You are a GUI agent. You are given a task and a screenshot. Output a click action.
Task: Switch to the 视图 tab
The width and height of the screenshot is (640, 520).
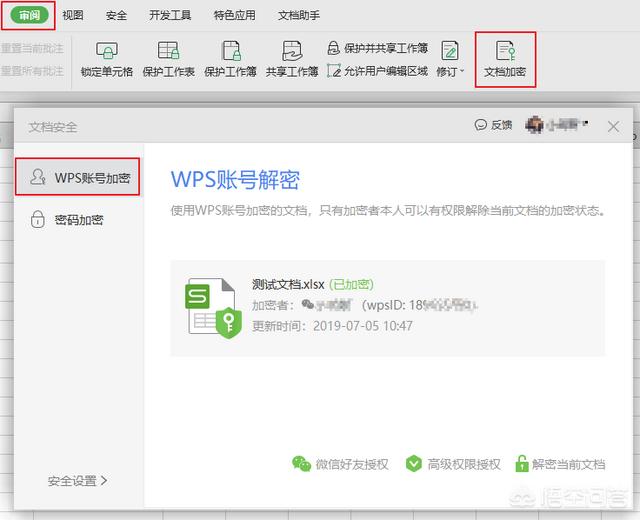73,15
